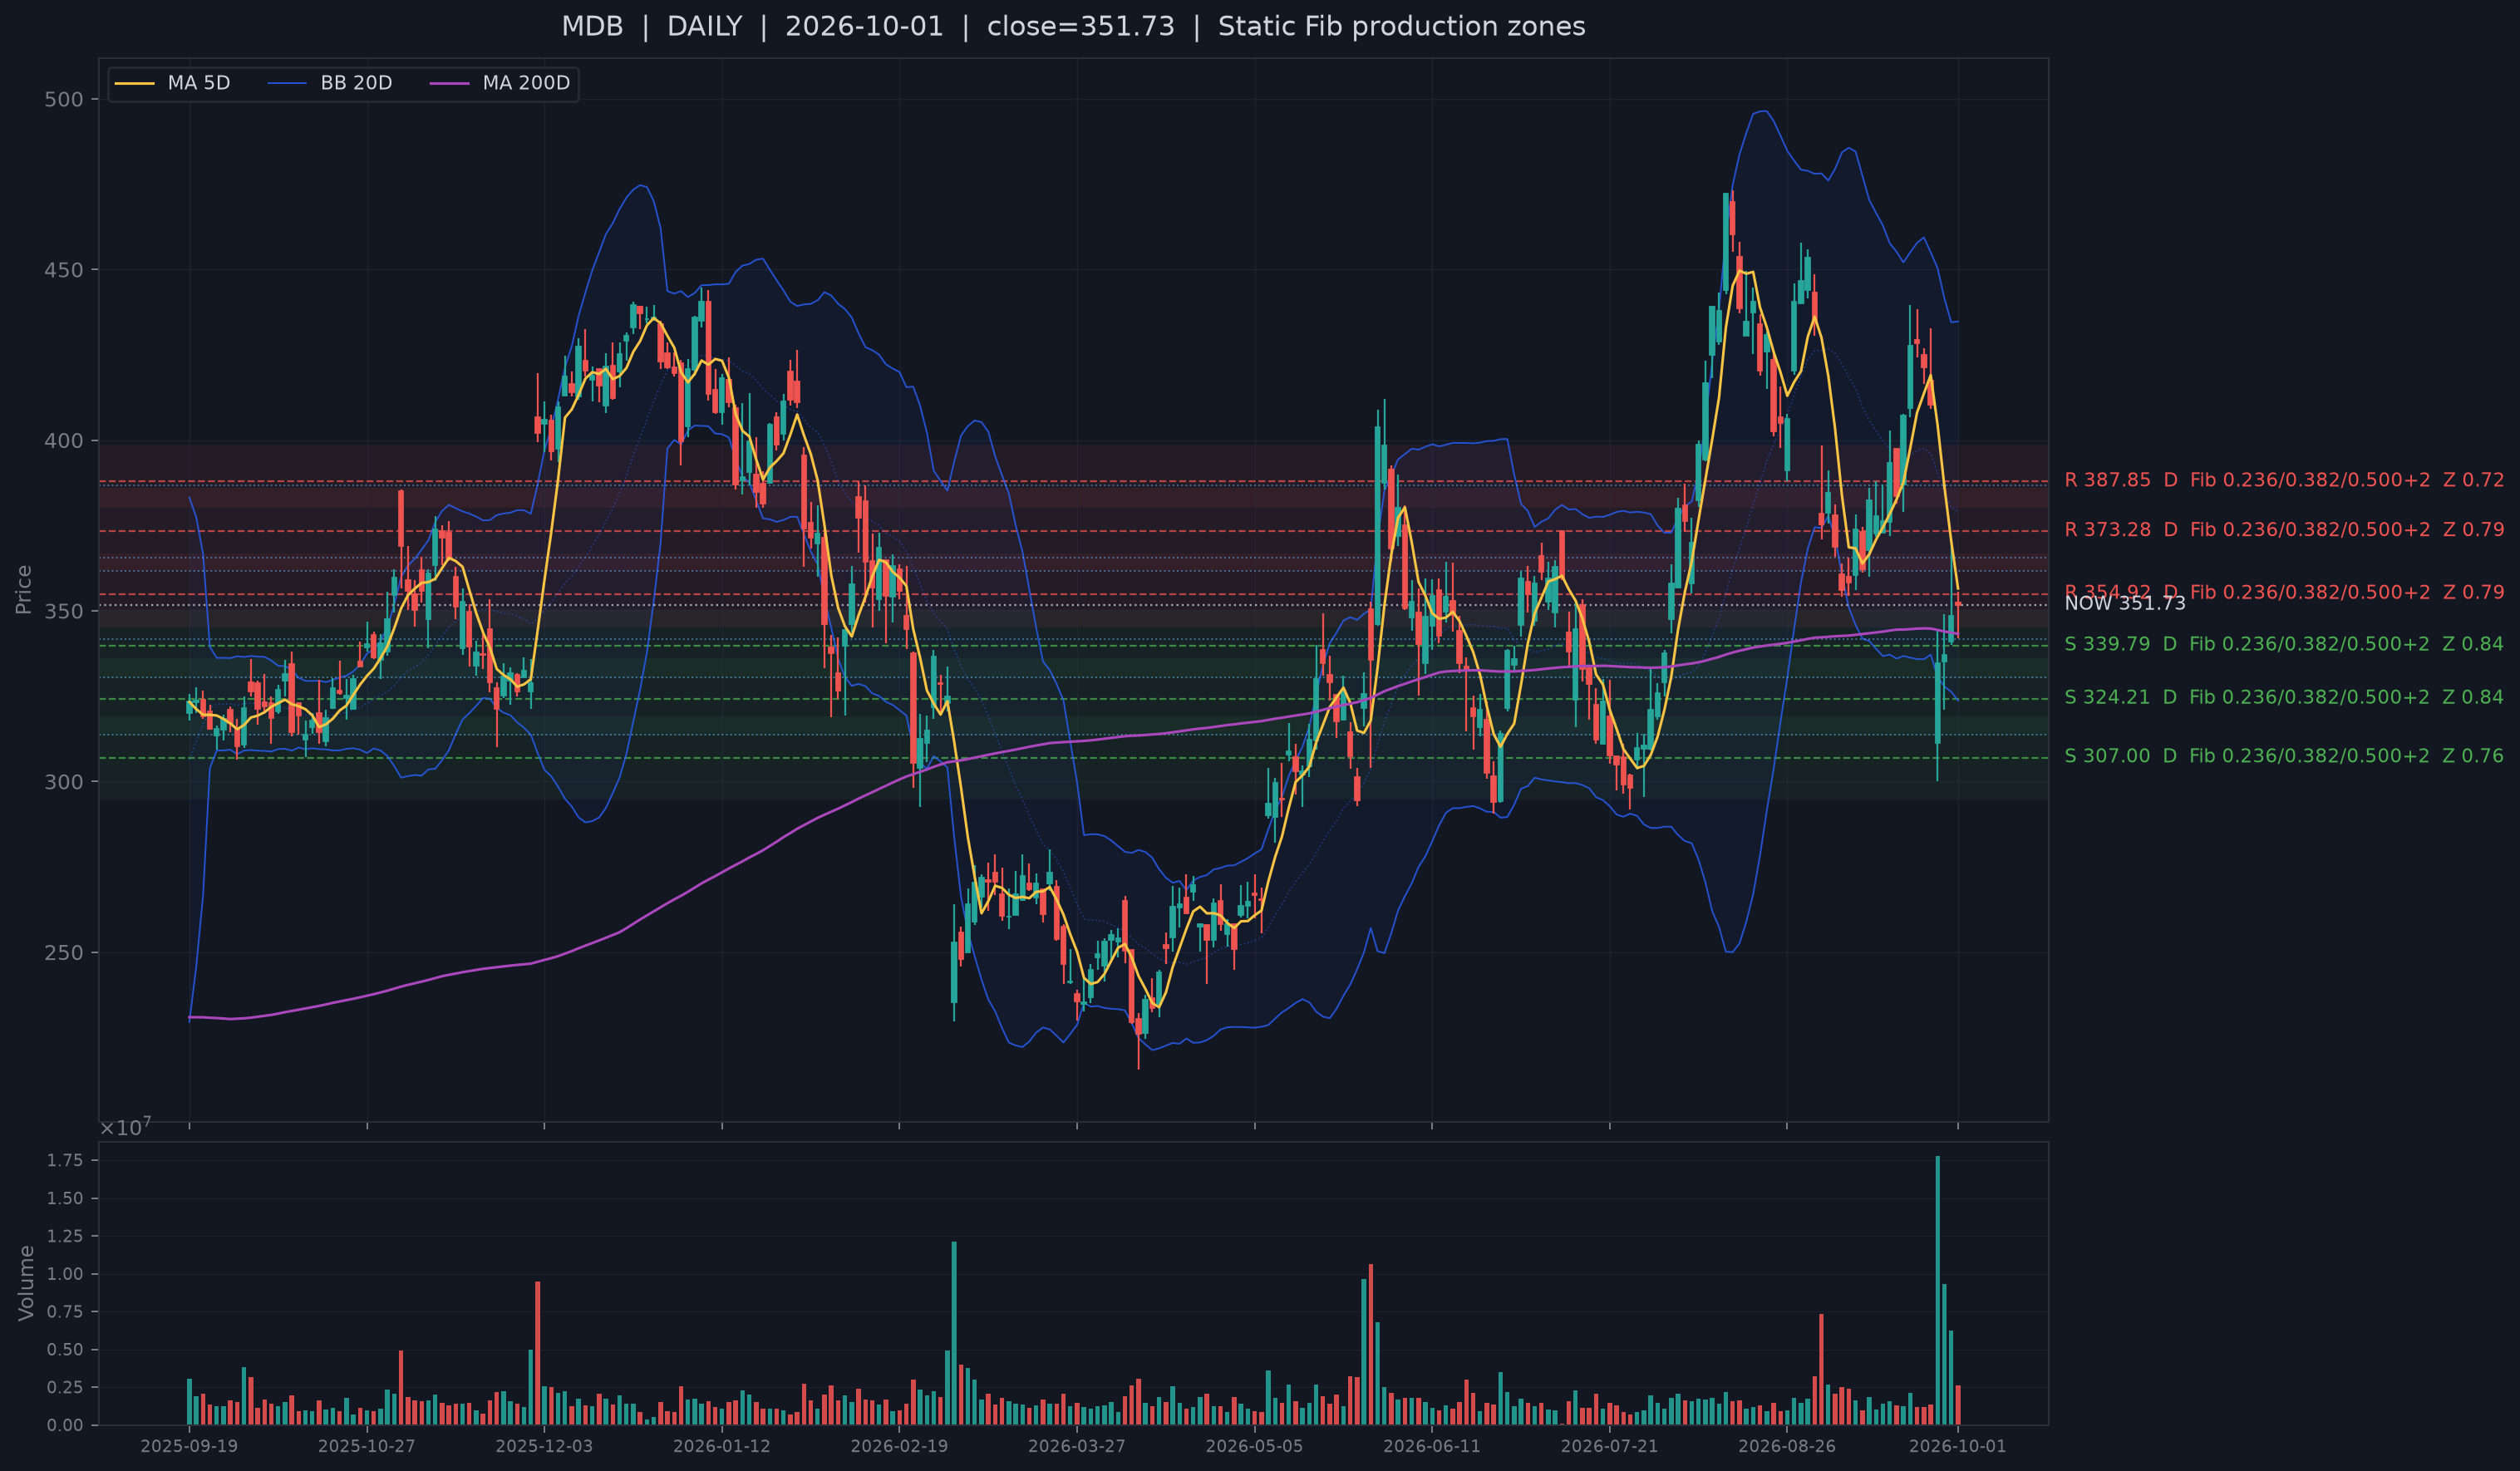Click the S 339.79 support label
The width and height of the screenshot is (2520, 1471).
pos(2284,644)
